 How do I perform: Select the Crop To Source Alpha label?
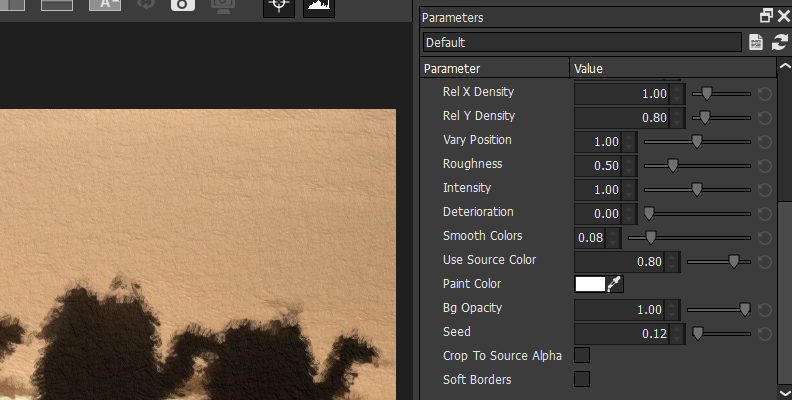502,356
